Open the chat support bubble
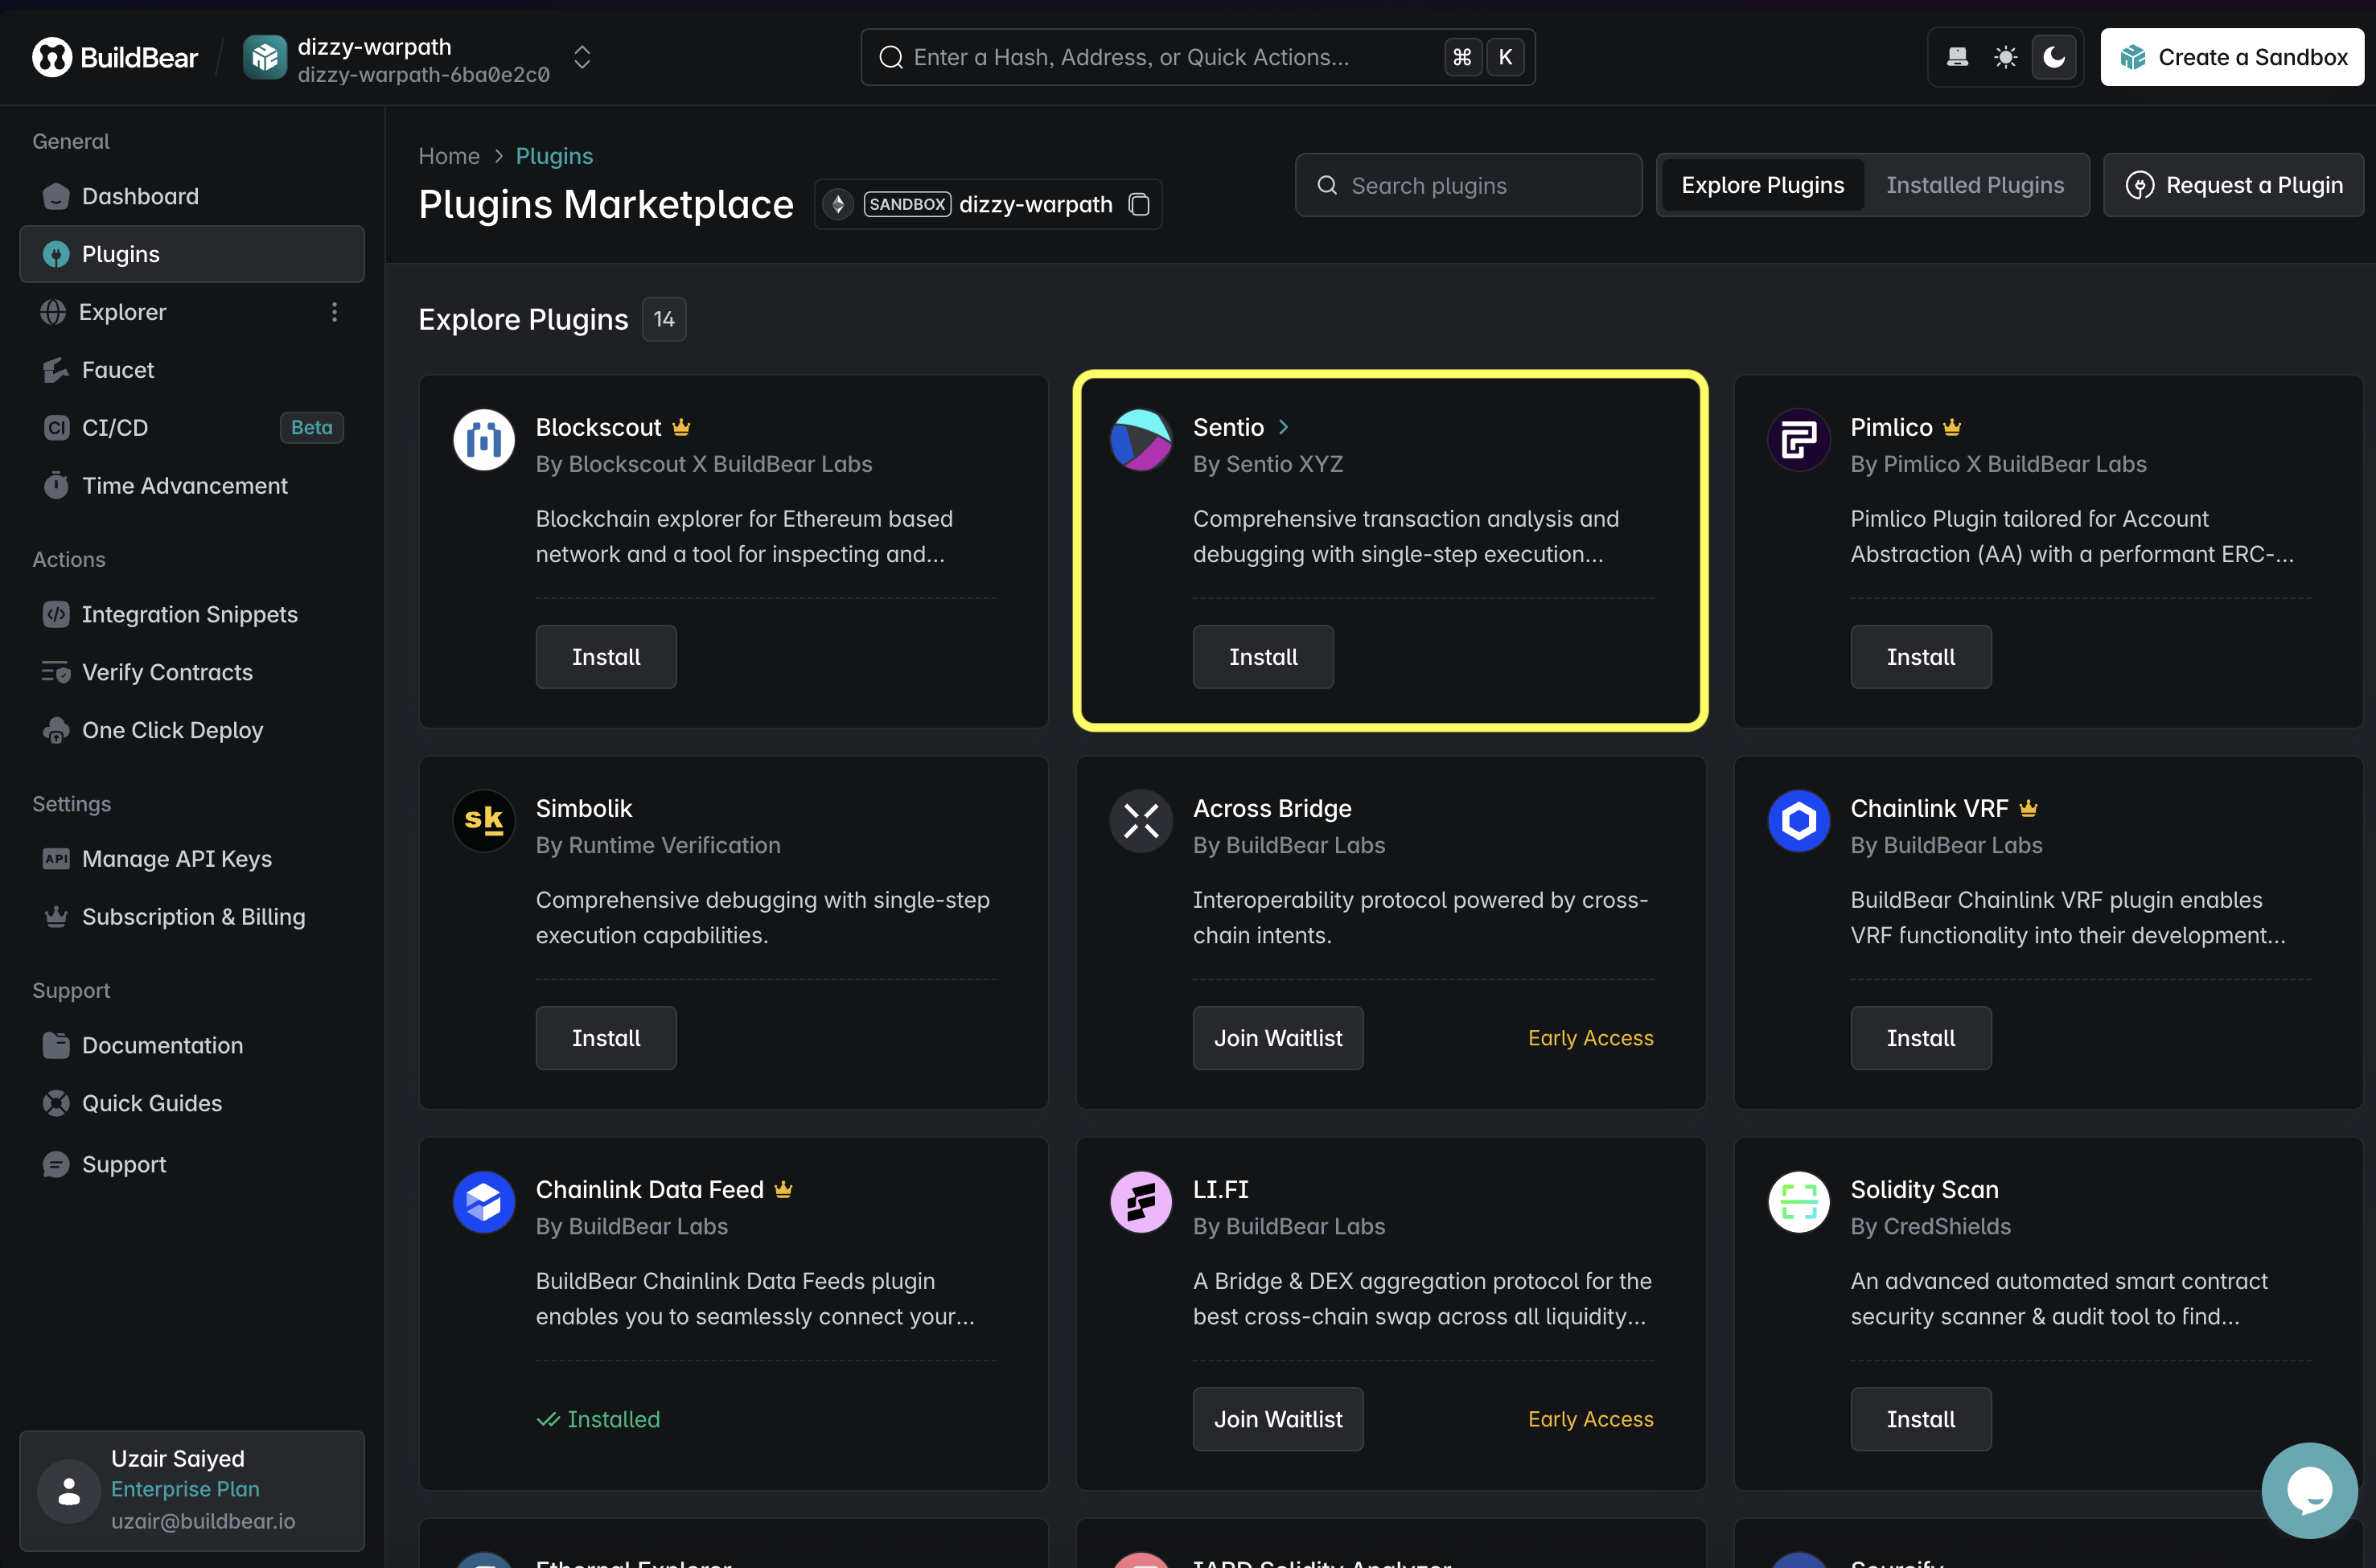 point(2309,1490)
